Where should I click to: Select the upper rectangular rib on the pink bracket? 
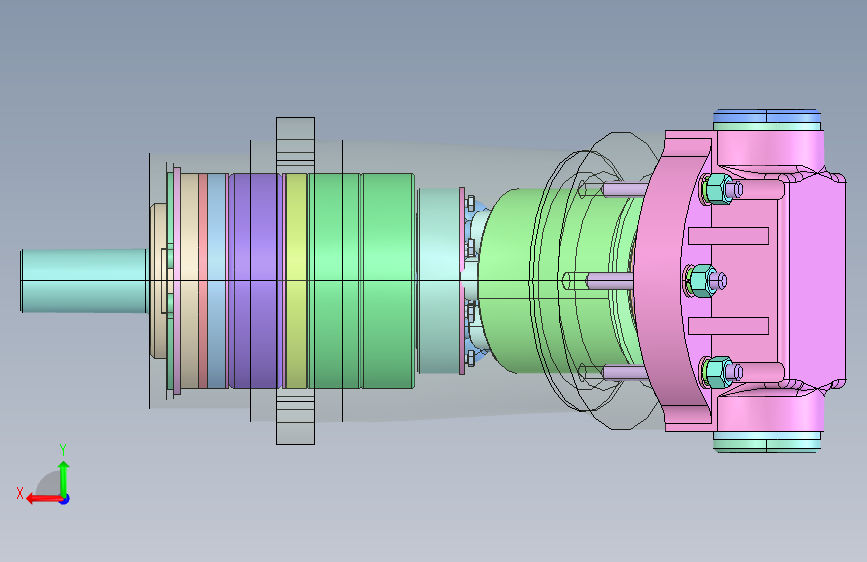click(x=728, y=236)
